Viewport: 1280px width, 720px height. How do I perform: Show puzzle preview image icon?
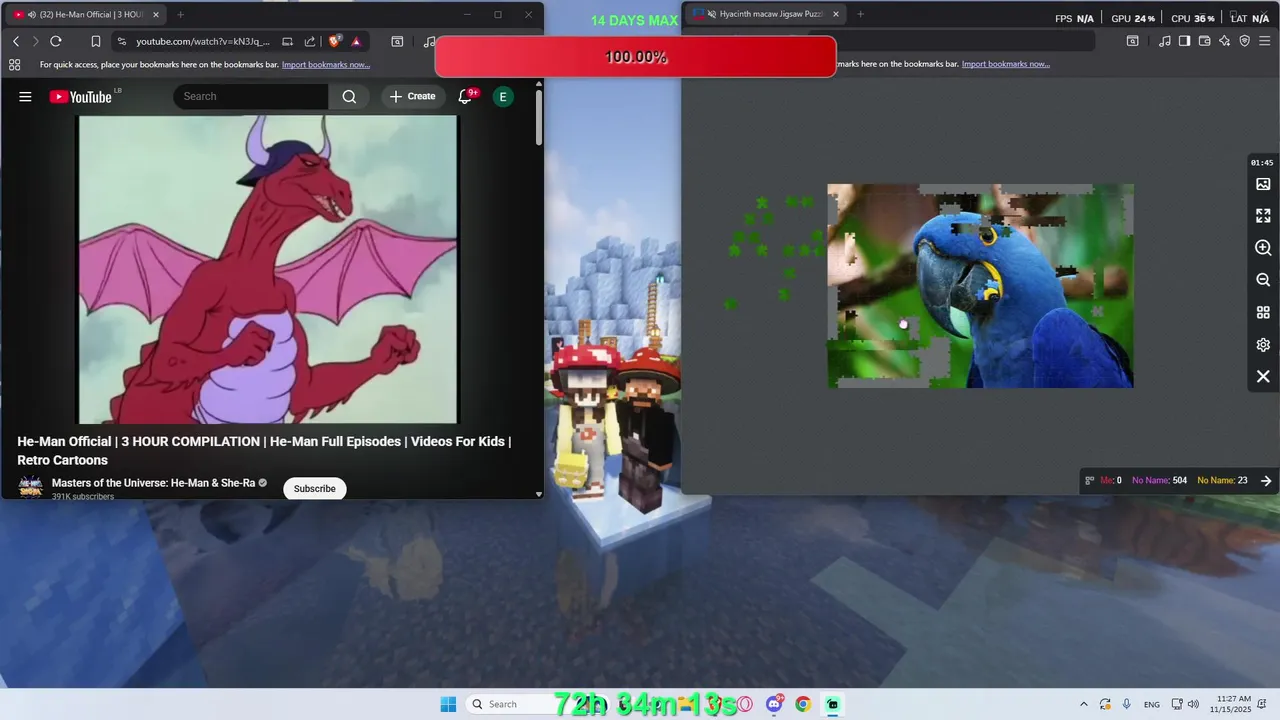point(1263,184)
